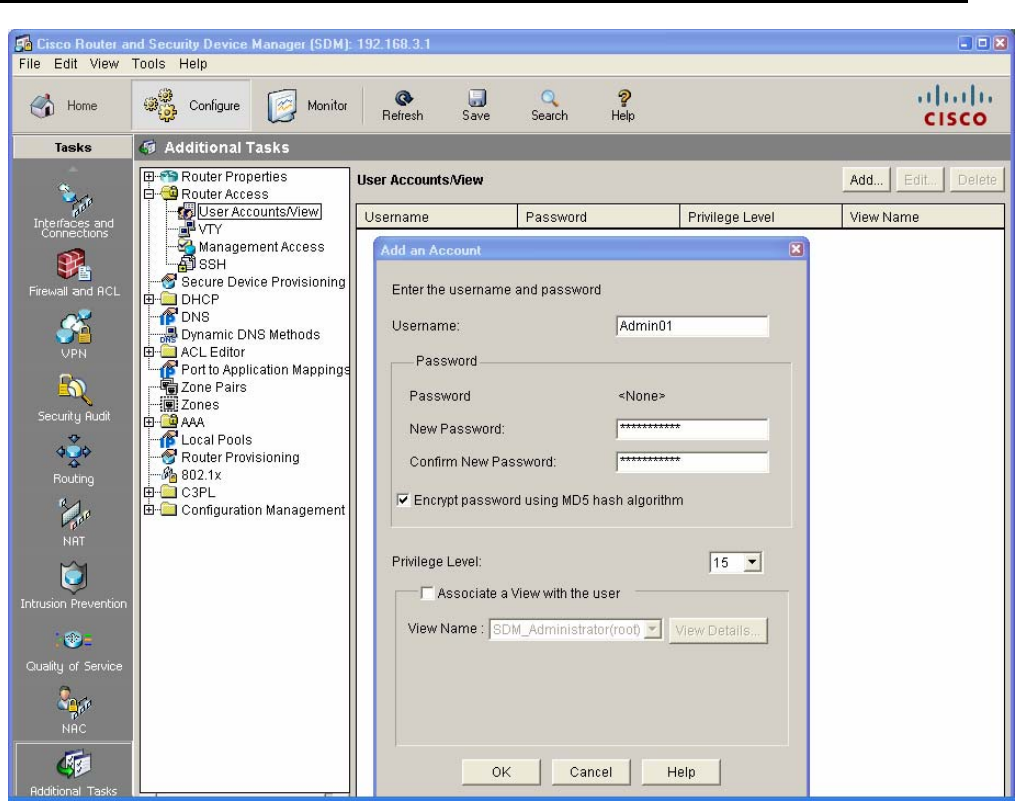This screenshot has width=1015, height=801.
Task: Expand the C3PL folder
Action: pos(149,492)
